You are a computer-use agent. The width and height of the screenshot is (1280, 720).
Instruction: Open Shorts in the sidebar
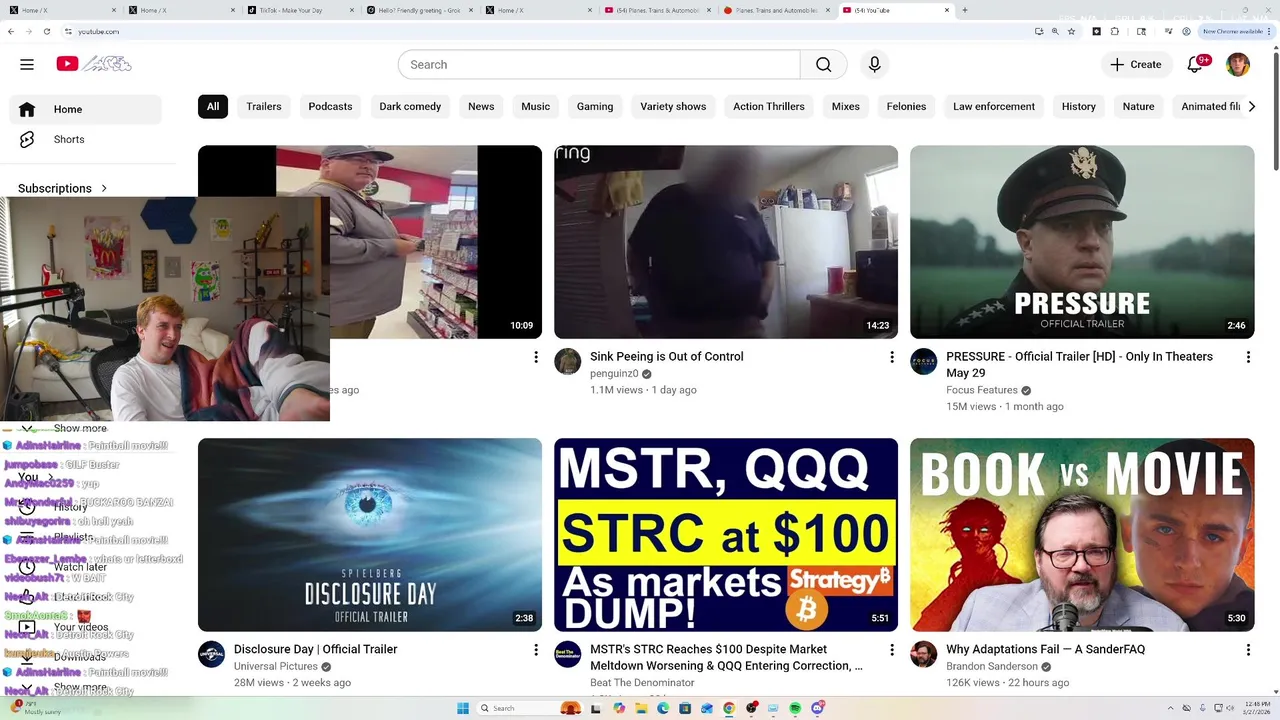point(85,139)
